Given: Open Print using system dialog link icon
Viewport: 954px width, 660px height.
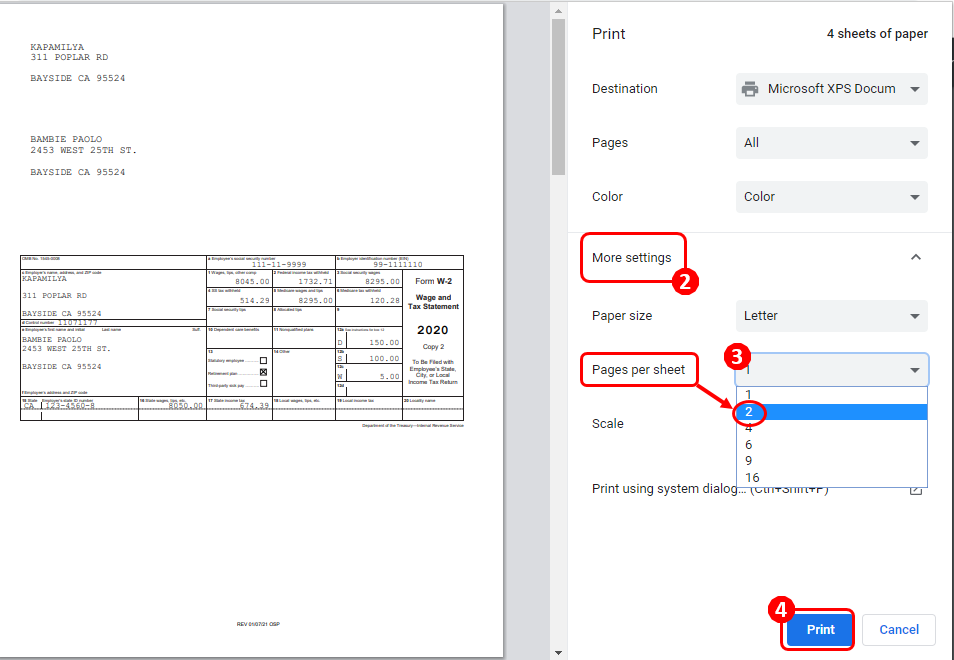Looking at the screenshot, I should coord(916,490).
